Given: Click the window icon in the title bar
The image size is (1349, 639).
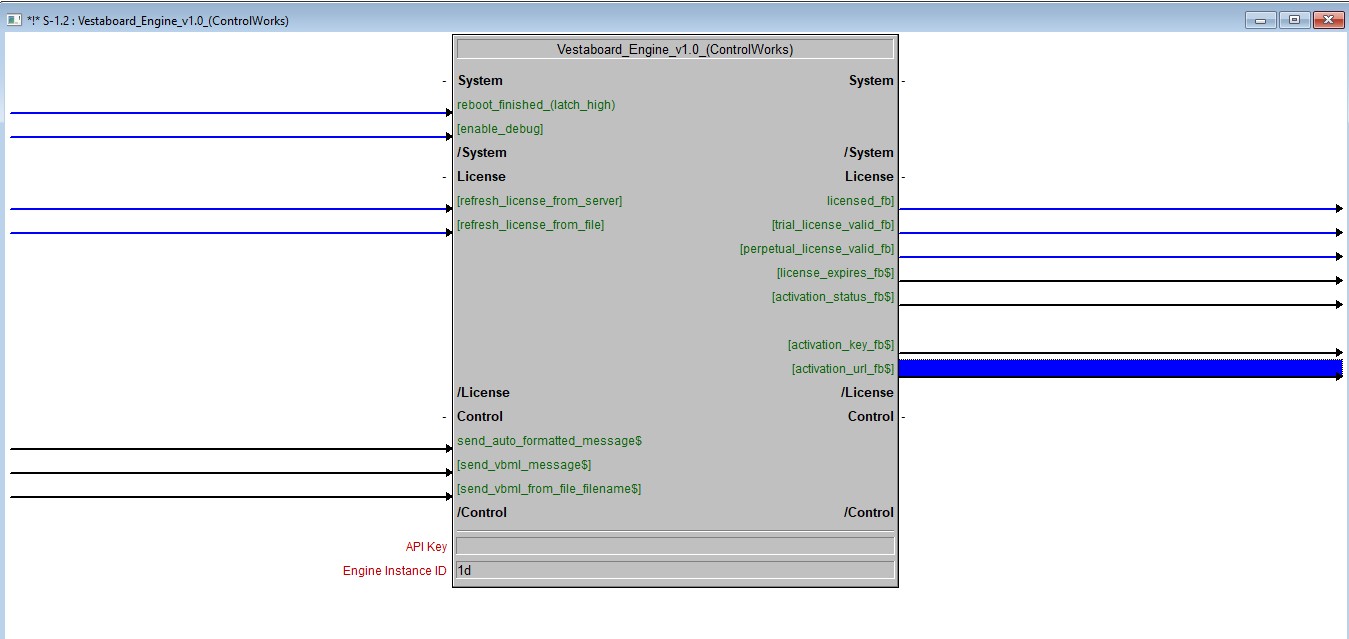Looking at the screenshot, I should tap(14, 20).
